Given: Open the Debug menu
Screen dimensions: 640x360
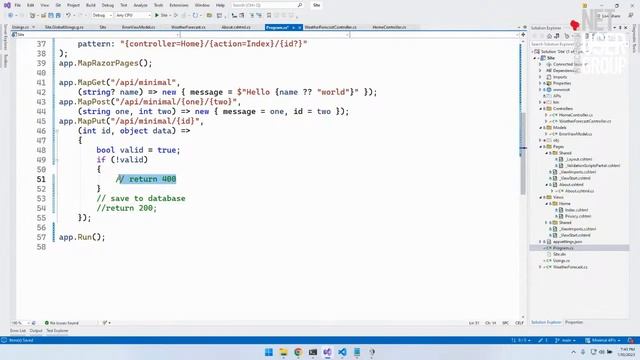Looking at the screenshot, I should pos(108,5).
